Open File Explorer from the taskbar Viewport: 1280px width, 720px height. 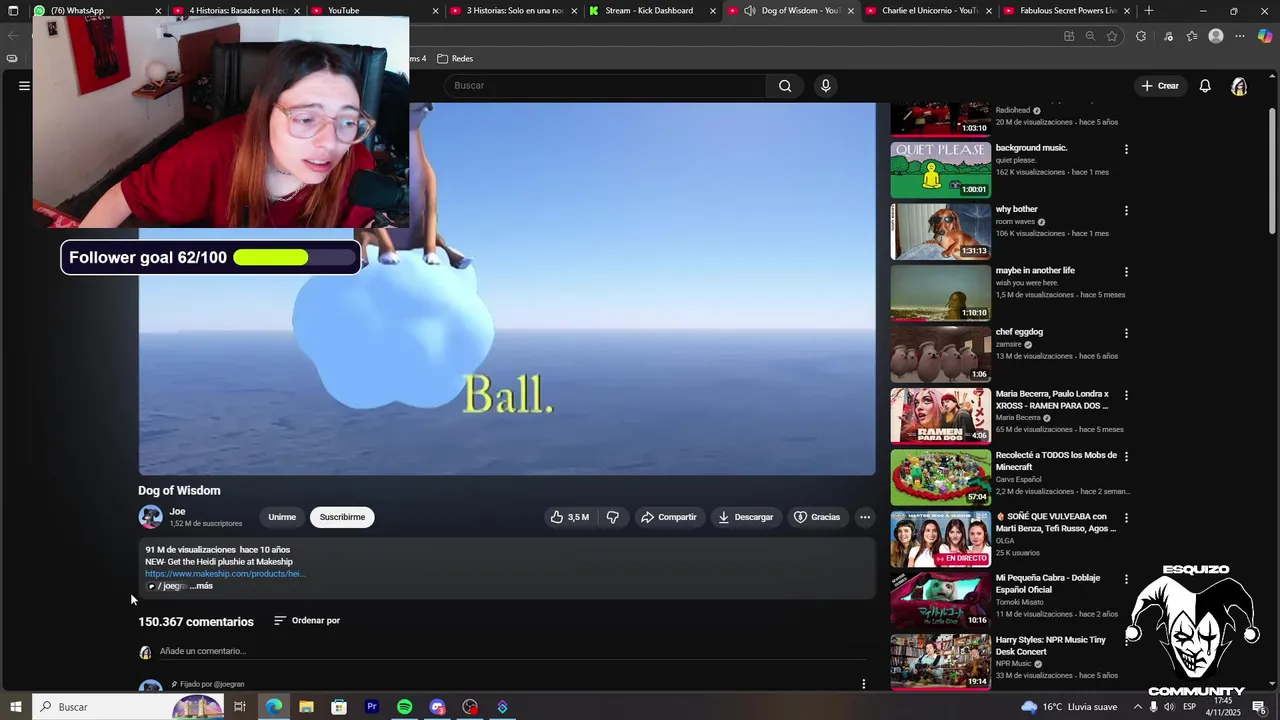[306, 707]
